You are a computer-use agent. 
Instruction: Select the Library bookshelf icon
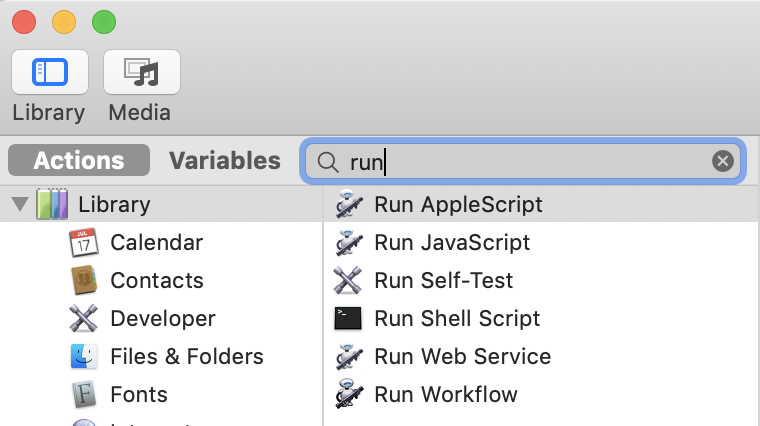[x=52, y=204]
